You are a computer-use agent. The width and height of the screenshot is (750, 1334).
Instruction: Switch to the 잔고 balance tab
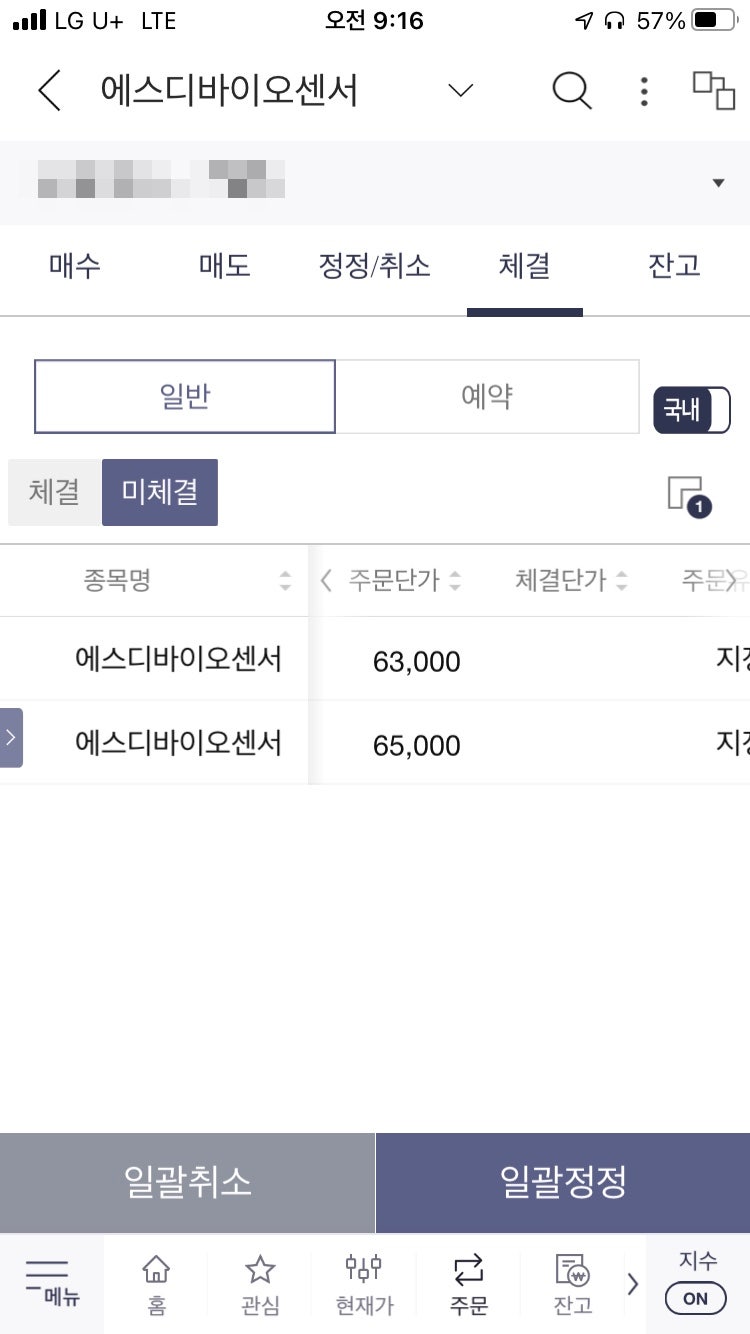674,266
